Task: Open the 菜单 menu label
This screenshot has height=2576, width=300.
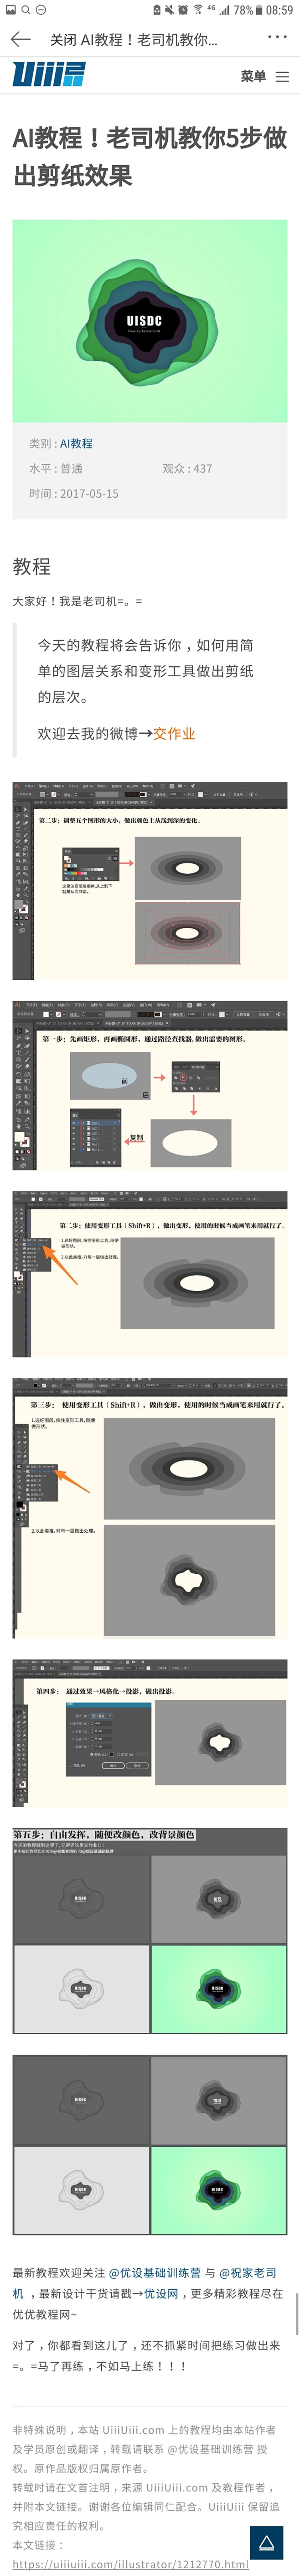Action: (x=253, y=77)
